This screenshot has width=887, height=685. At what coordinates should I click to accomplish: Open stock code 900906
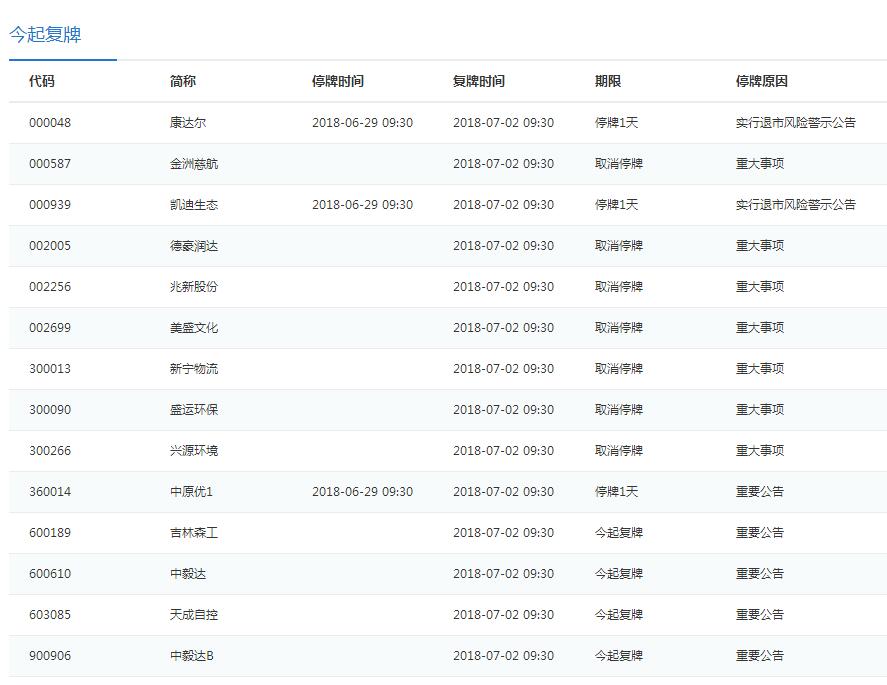[x=50, y=656]
